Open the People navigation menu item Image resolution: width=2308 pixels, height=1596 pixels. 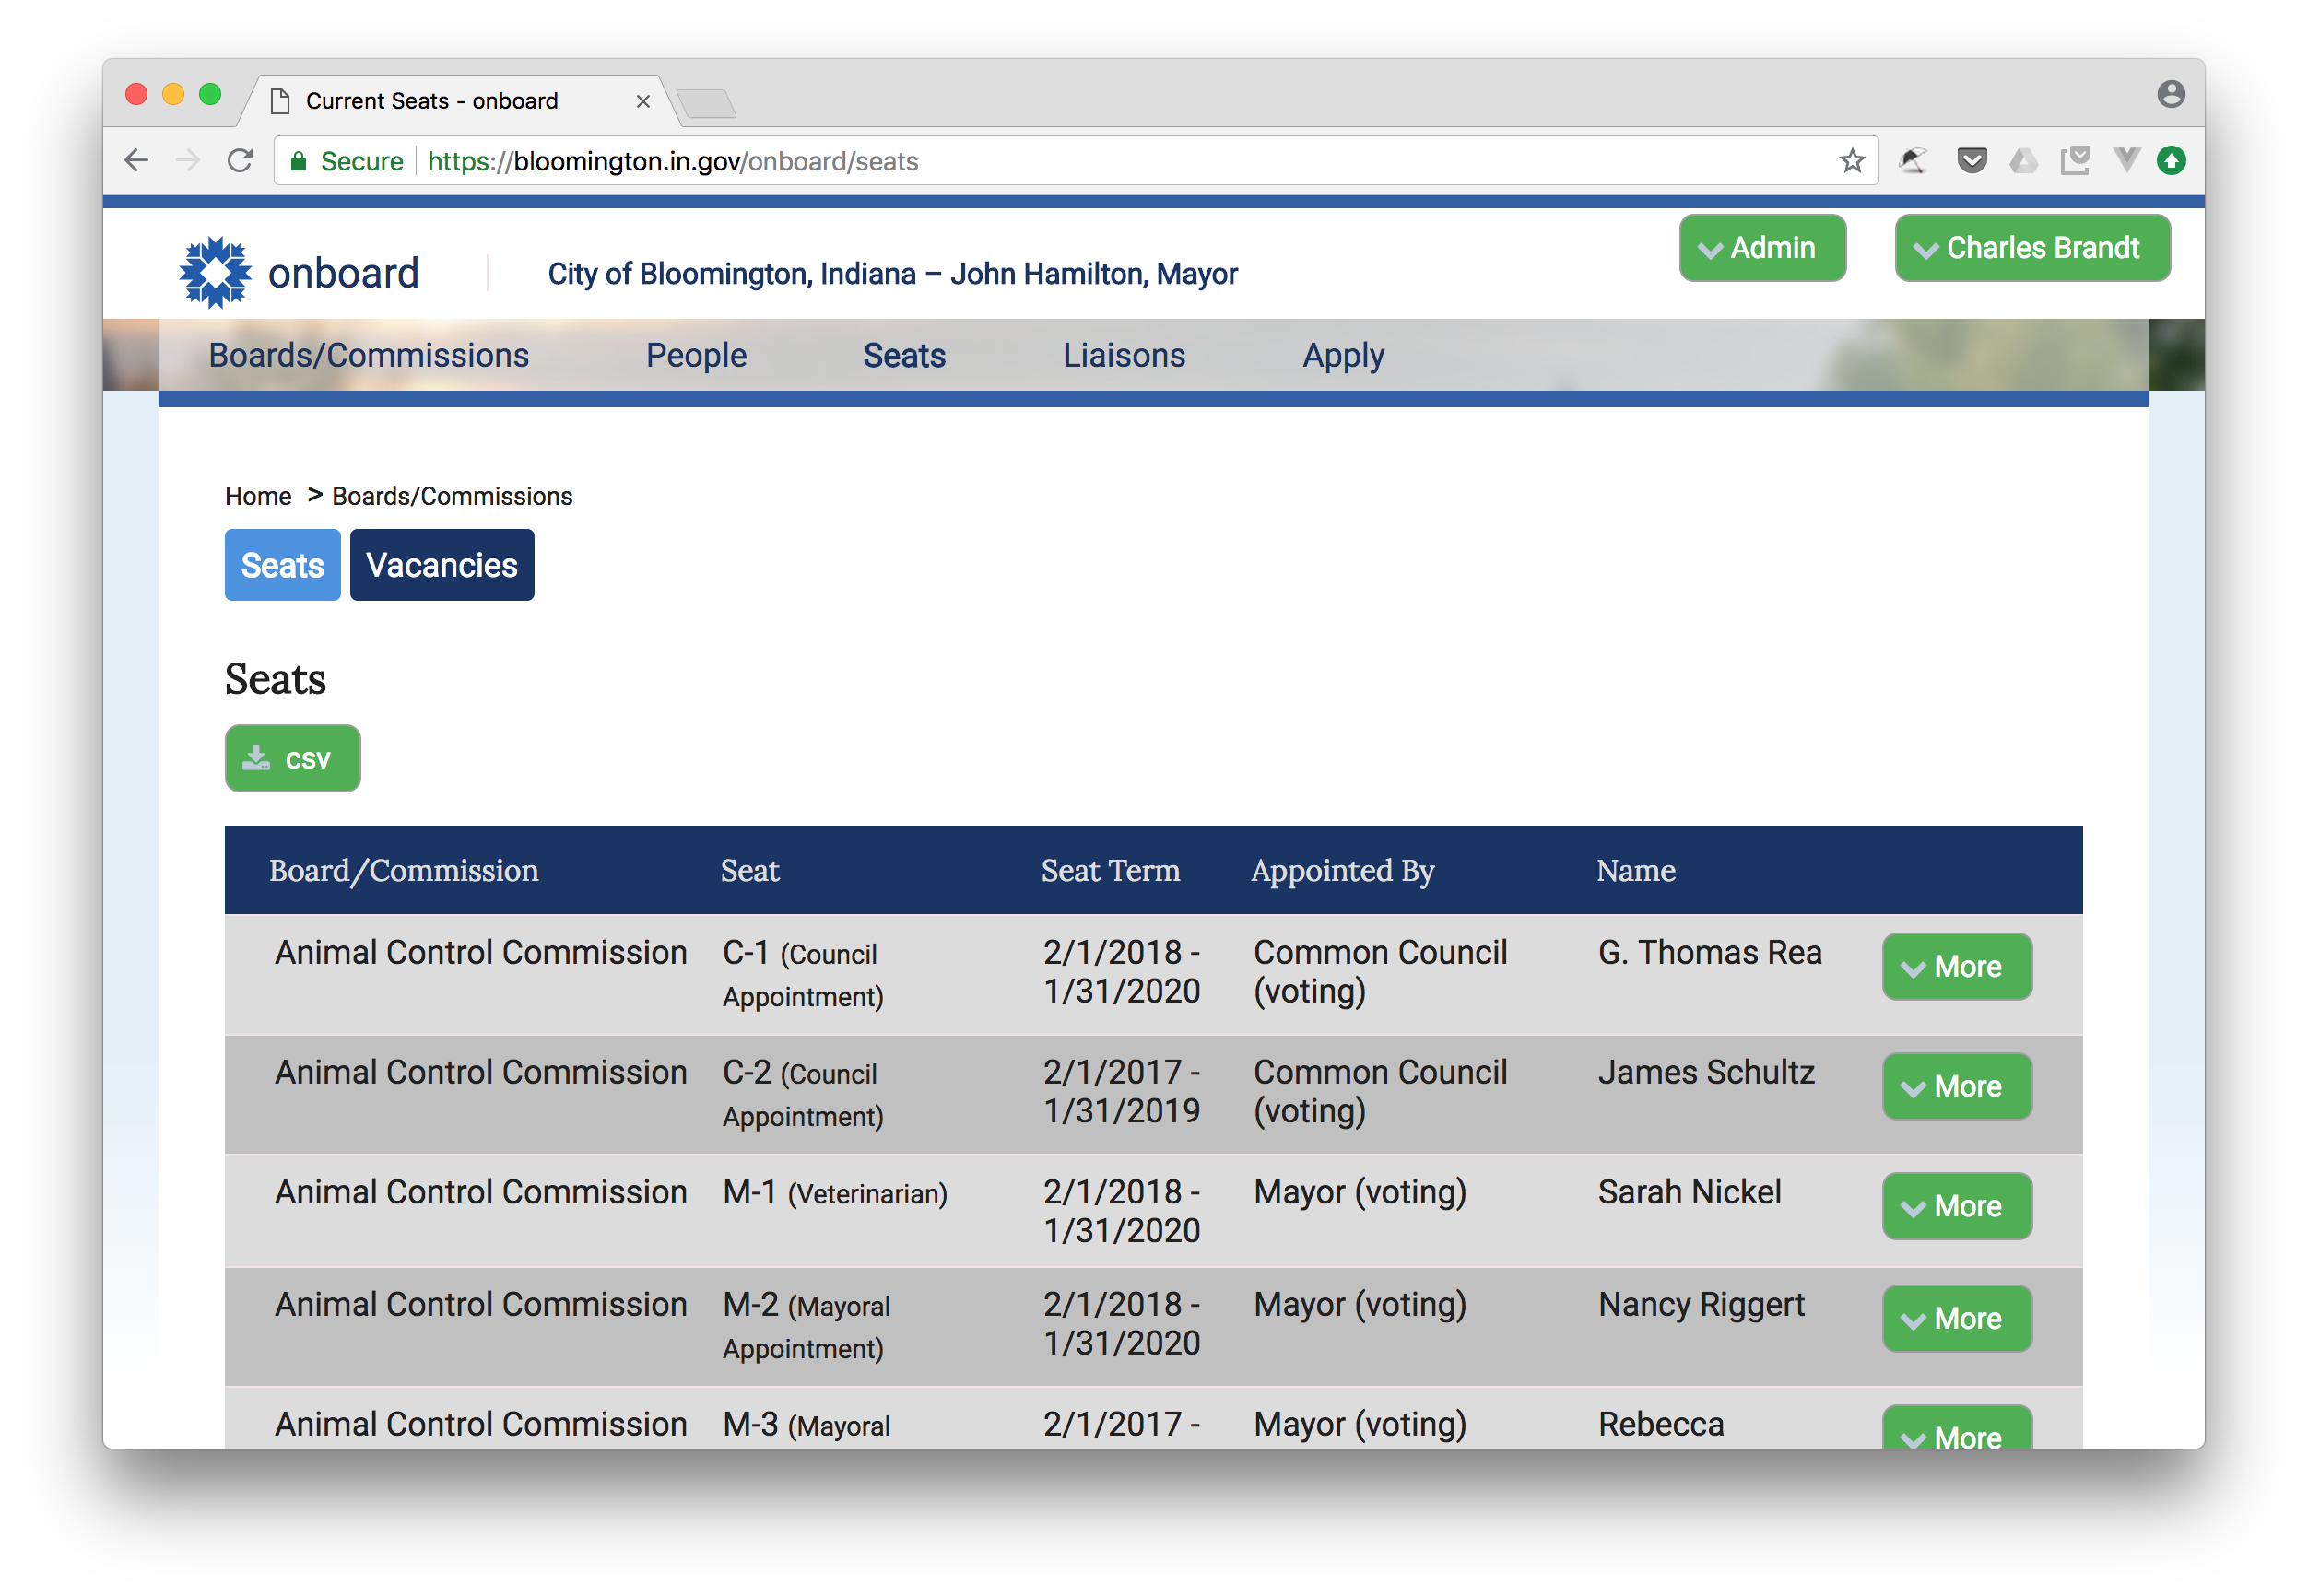click(x=696, y=355)
